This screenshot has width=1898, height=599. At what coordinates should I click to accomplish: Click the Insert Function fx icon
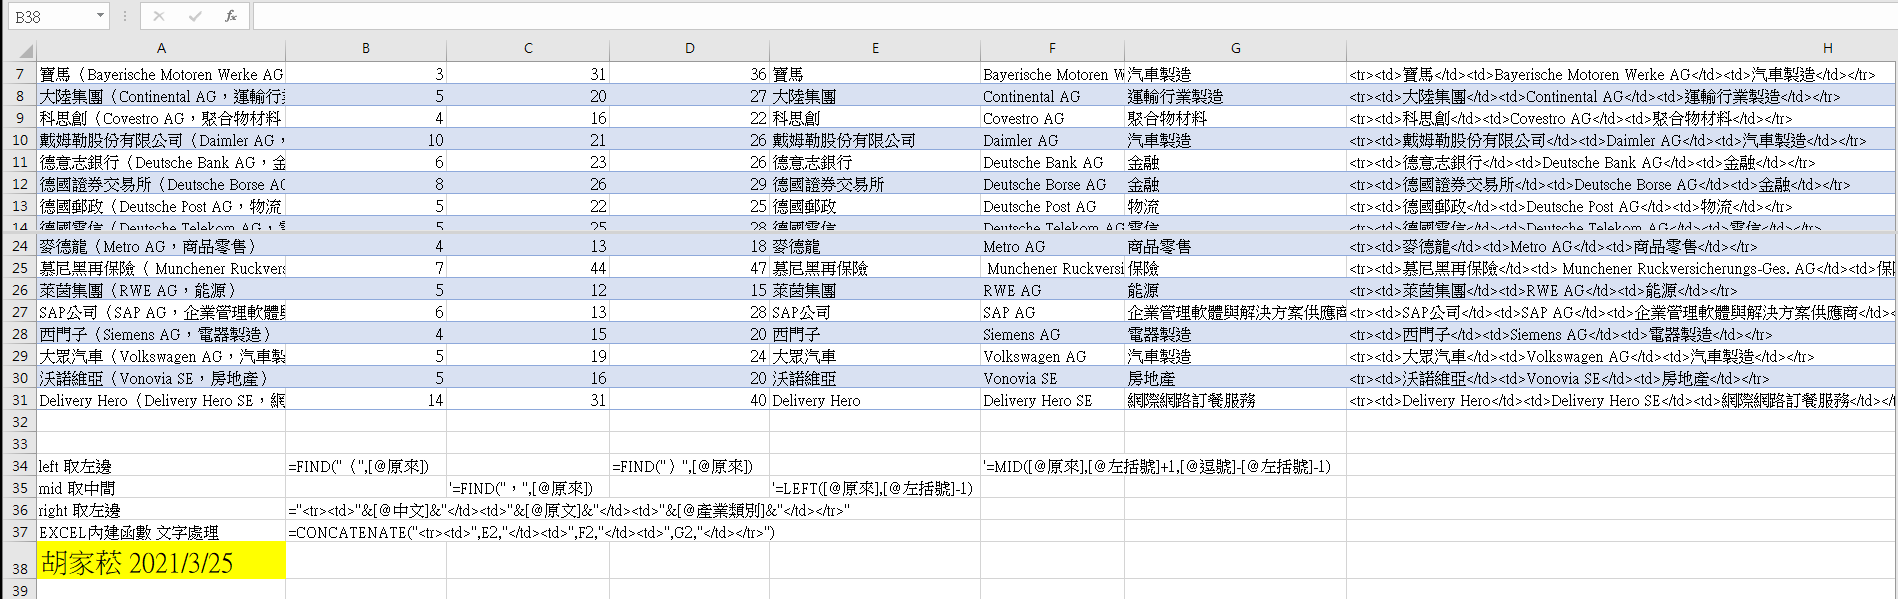(231, 16)
